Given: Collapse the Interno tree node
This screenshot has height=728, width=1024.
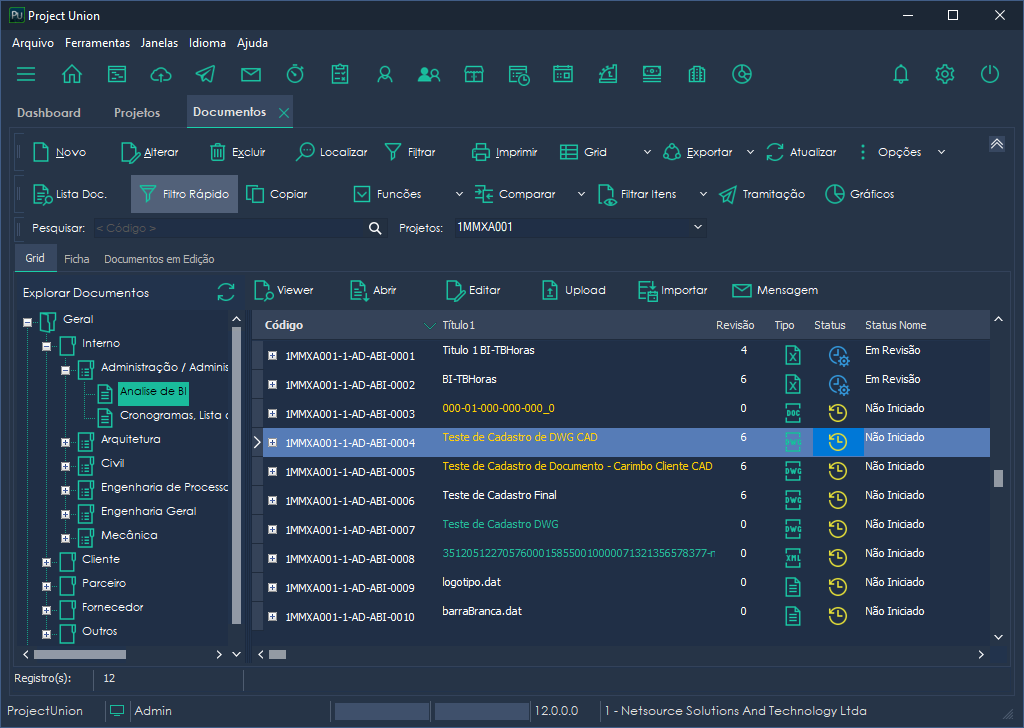Looking at the screenshot, I should (x=46, y=344).
